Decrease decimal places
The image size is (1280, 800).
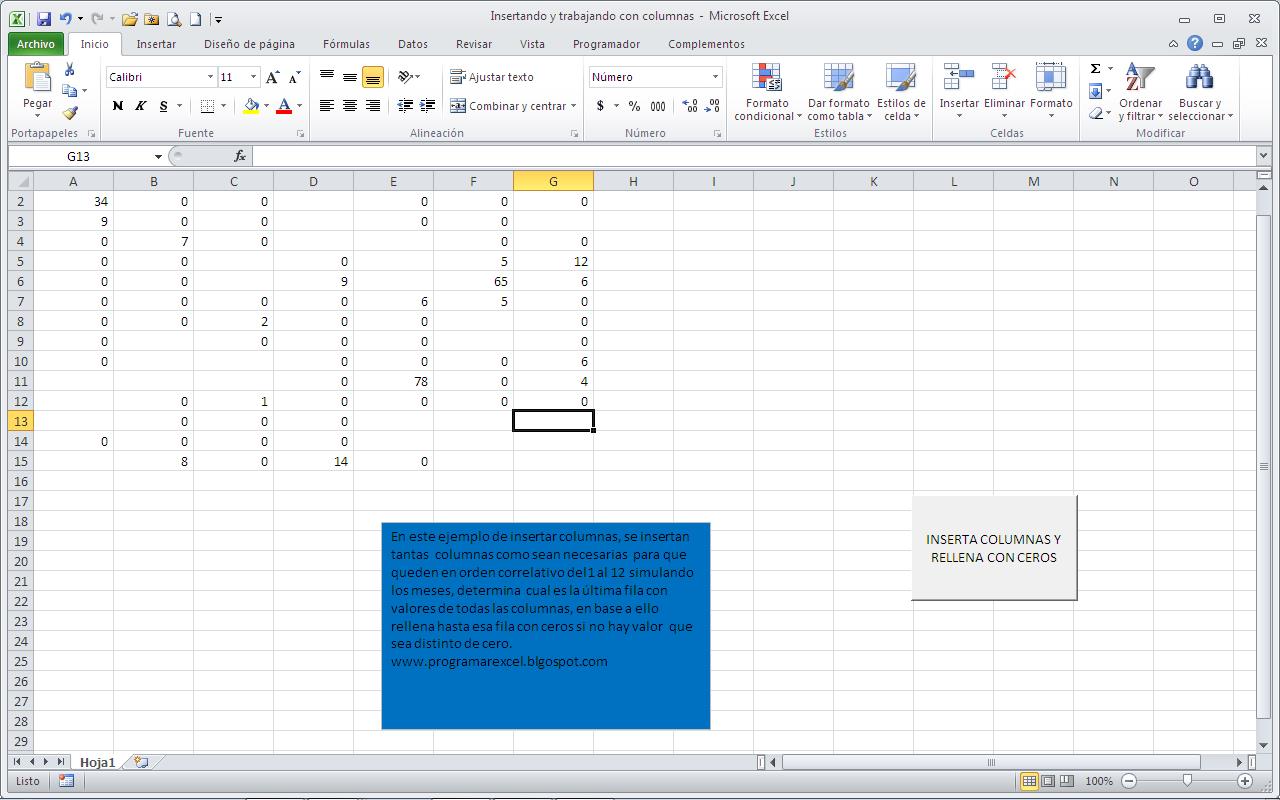click(x=712, y=106)
